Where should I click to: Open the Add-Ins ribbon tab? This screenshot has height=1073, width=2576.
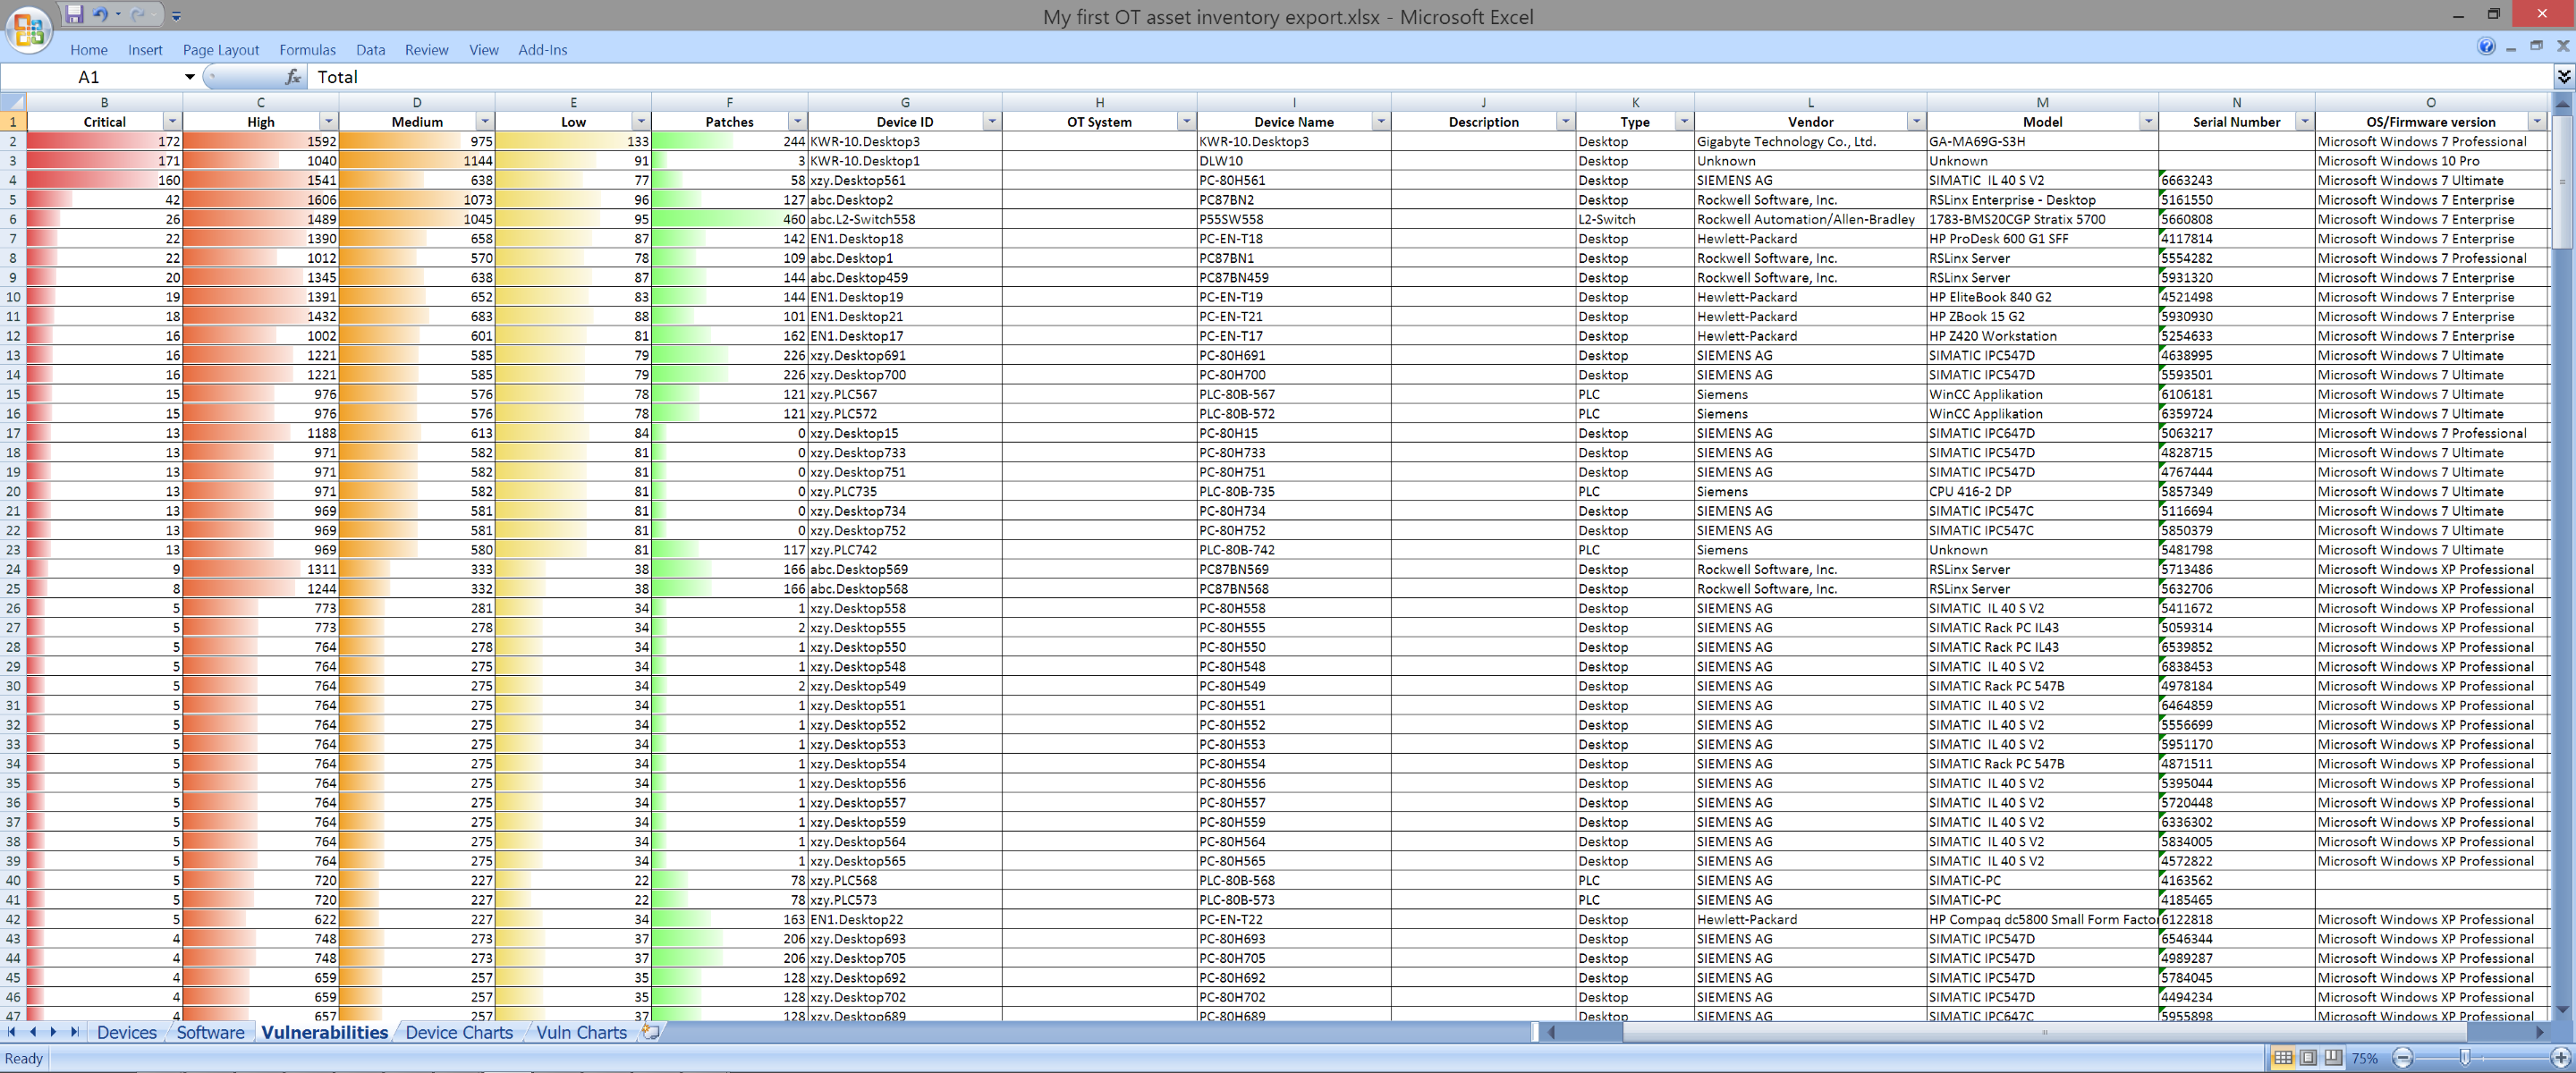(x=542, y=50)
